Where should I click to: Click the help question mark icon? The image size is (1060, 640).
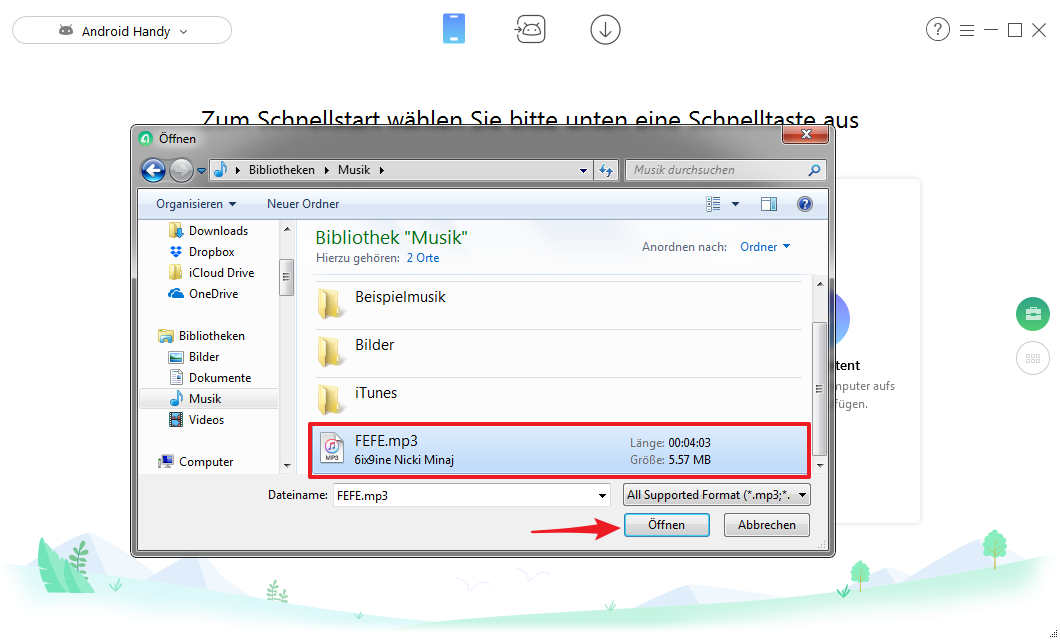click(938, 30)
